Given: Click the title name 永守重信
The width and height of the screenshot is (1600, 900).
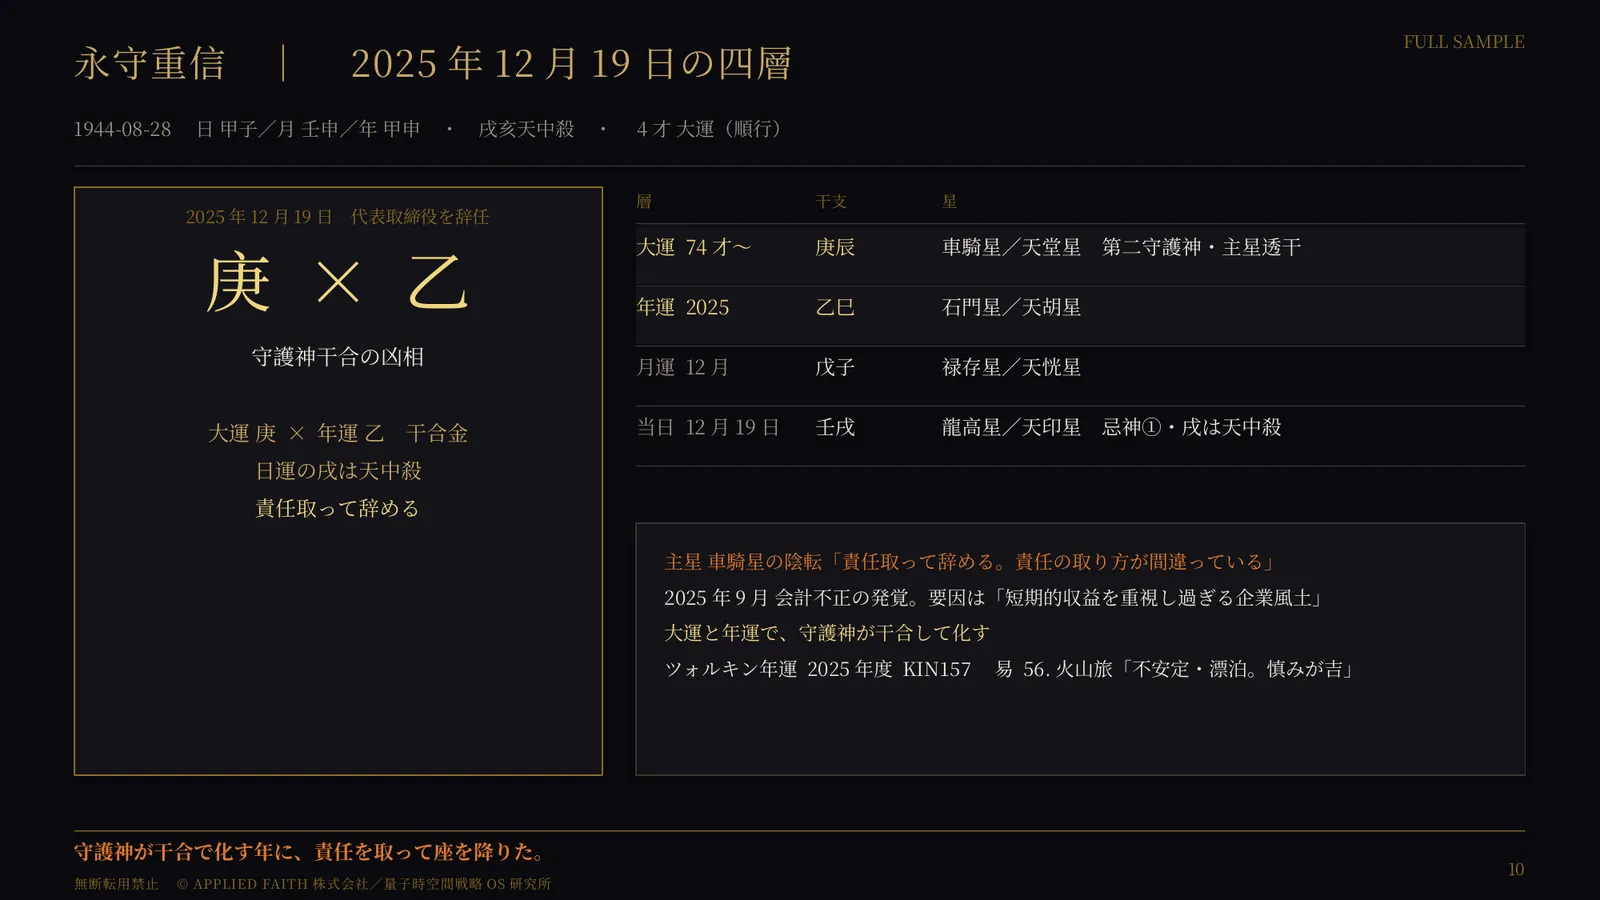Looking at the screenshot, I should (x=150, y=64).
